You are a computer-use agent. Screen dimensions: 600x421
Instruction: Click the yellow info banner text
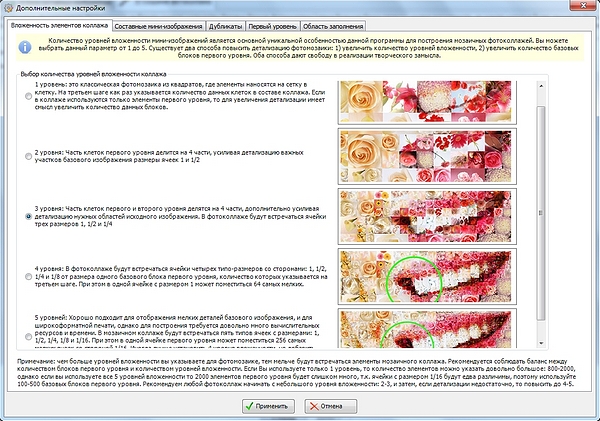click(308, 47)
